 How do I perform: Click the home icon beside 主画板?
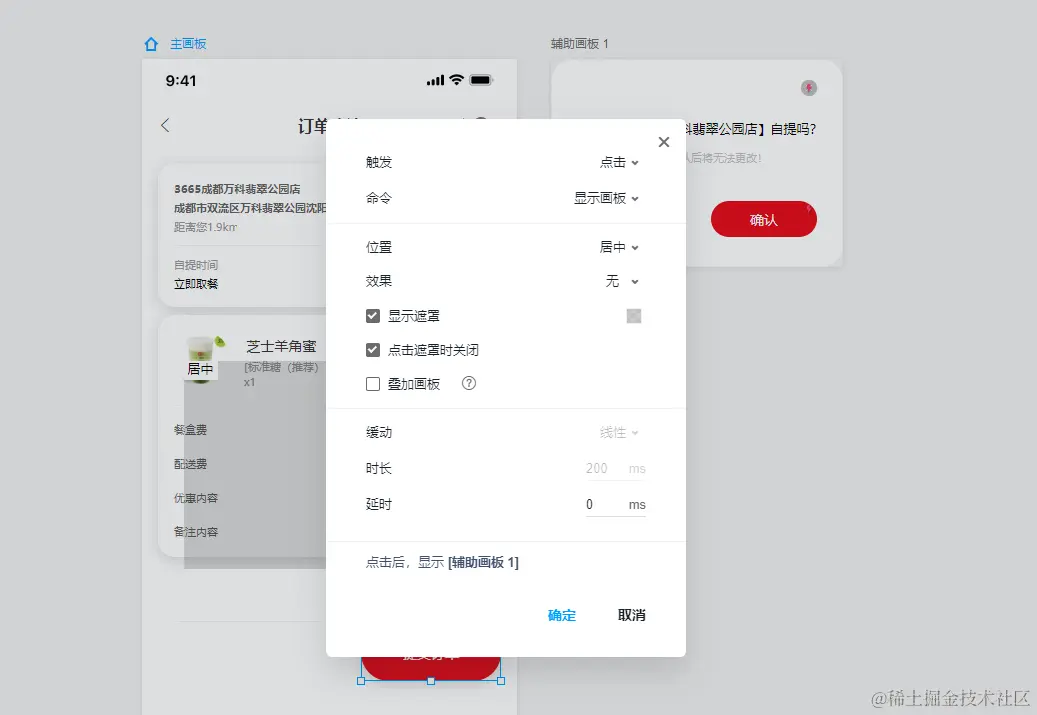(x=151, y=44)
